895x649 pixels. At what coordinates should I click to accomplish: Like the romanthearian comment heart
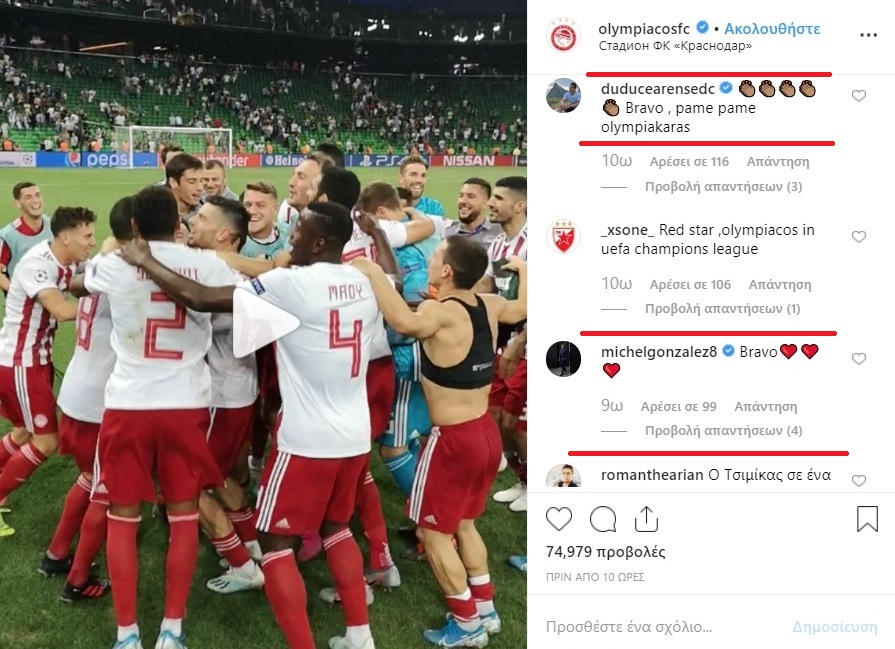tap(859, 481)
